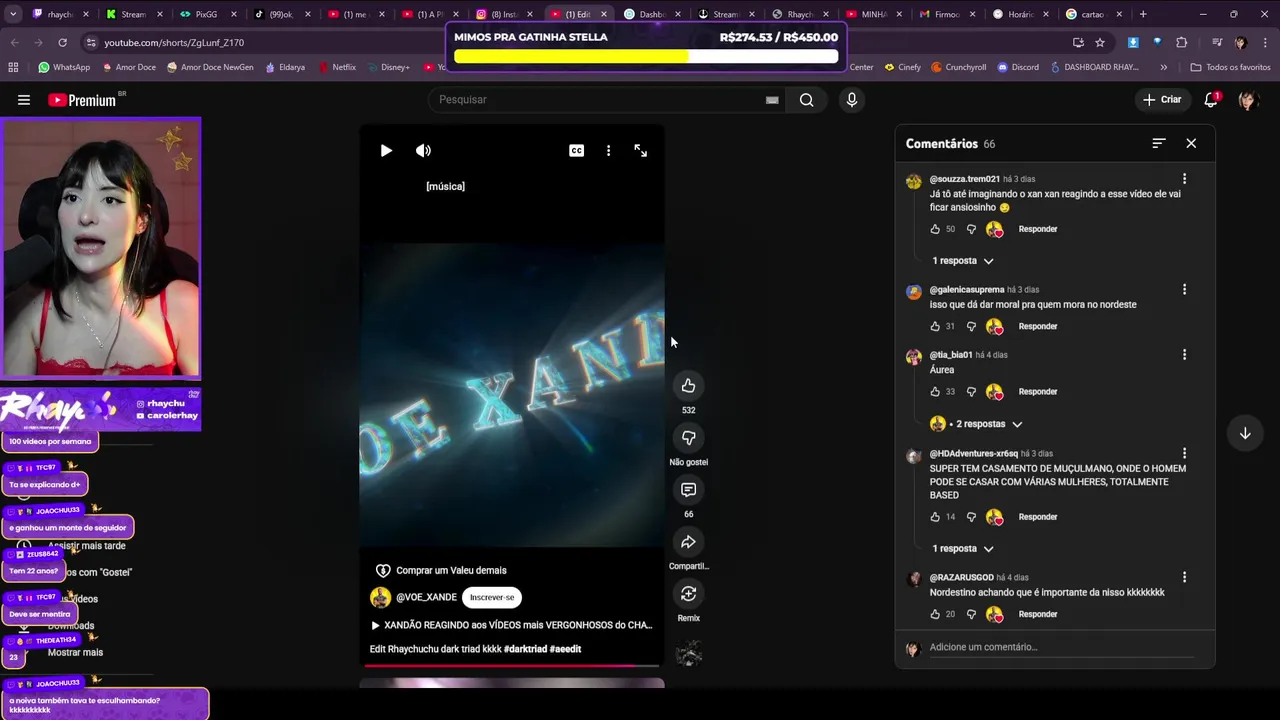Expand 1 resposta under @HDAdventures-xr6sq comment

pyautogui.click(x=963, y=549)
